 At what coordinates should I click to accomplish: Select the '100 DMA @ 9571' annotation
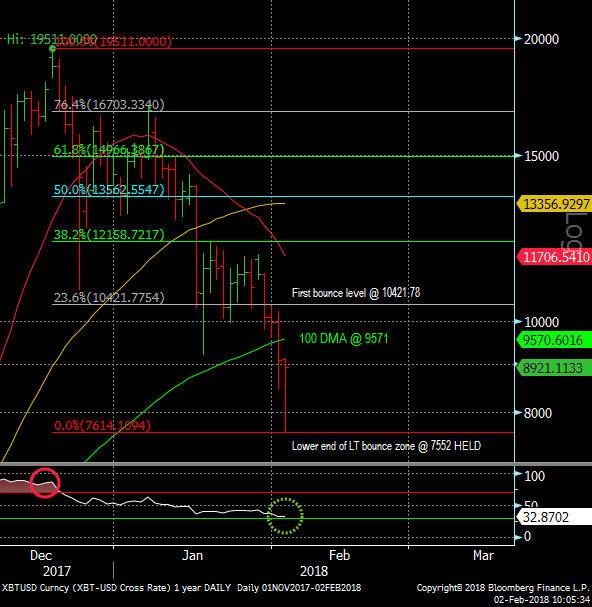pyautogui.click(x=344, y=339)
